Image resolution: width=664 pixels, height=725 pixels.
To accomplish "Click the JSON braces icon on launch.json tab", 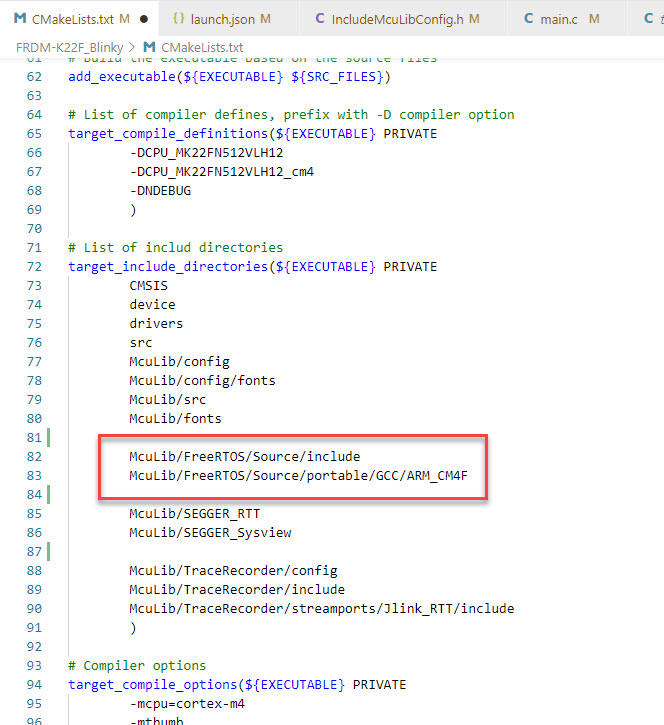I will 178,19.
